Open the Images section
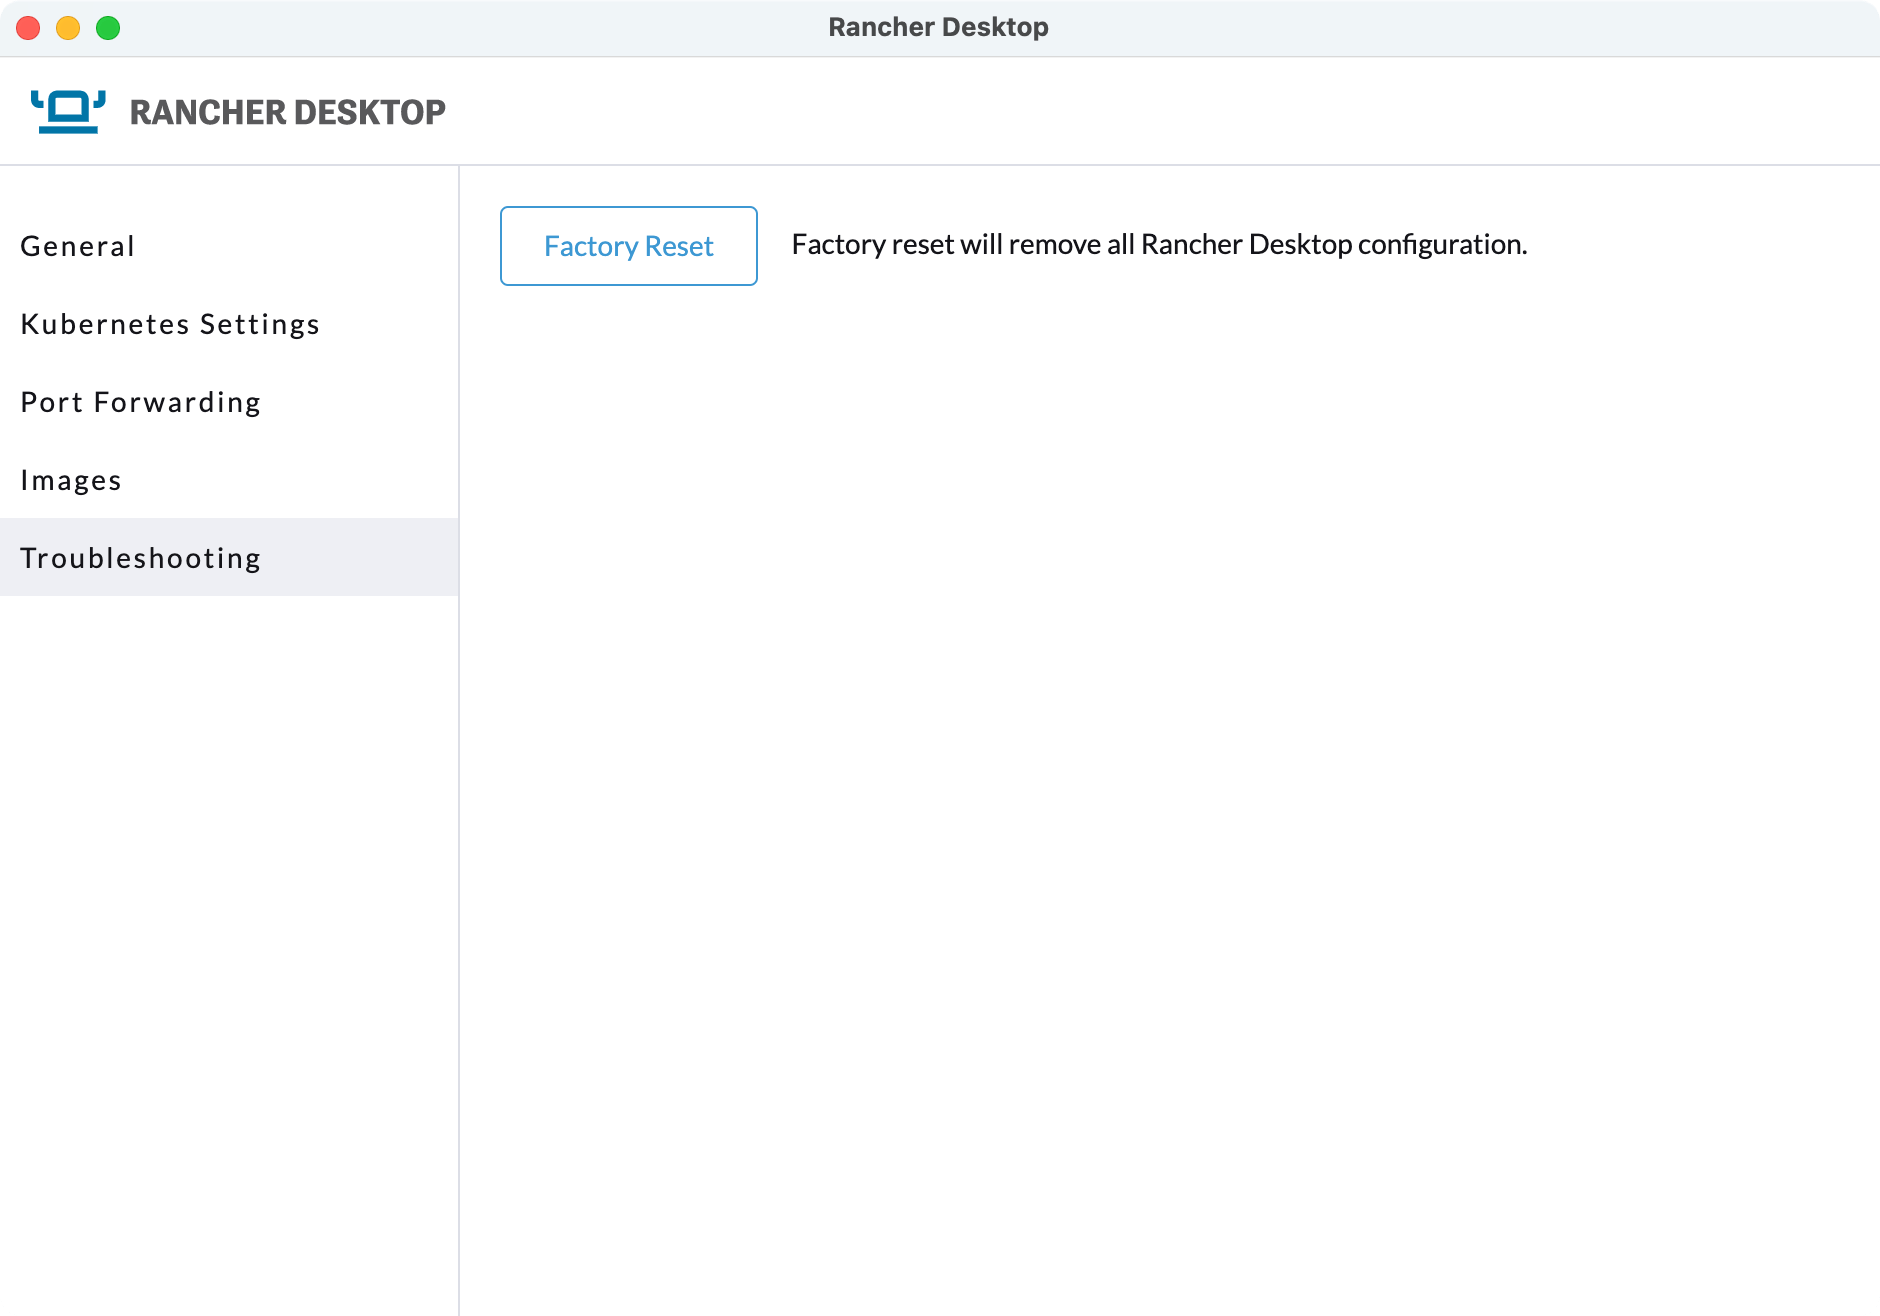This screenshot has width=1880, height=1316. 229,480
